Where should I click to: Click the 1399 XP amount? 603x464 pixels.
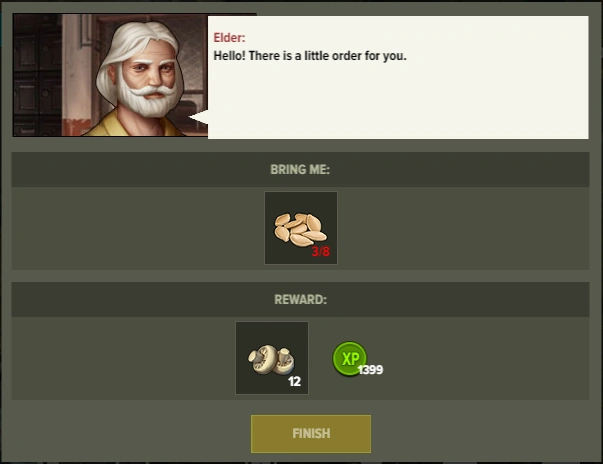[370, 369]
